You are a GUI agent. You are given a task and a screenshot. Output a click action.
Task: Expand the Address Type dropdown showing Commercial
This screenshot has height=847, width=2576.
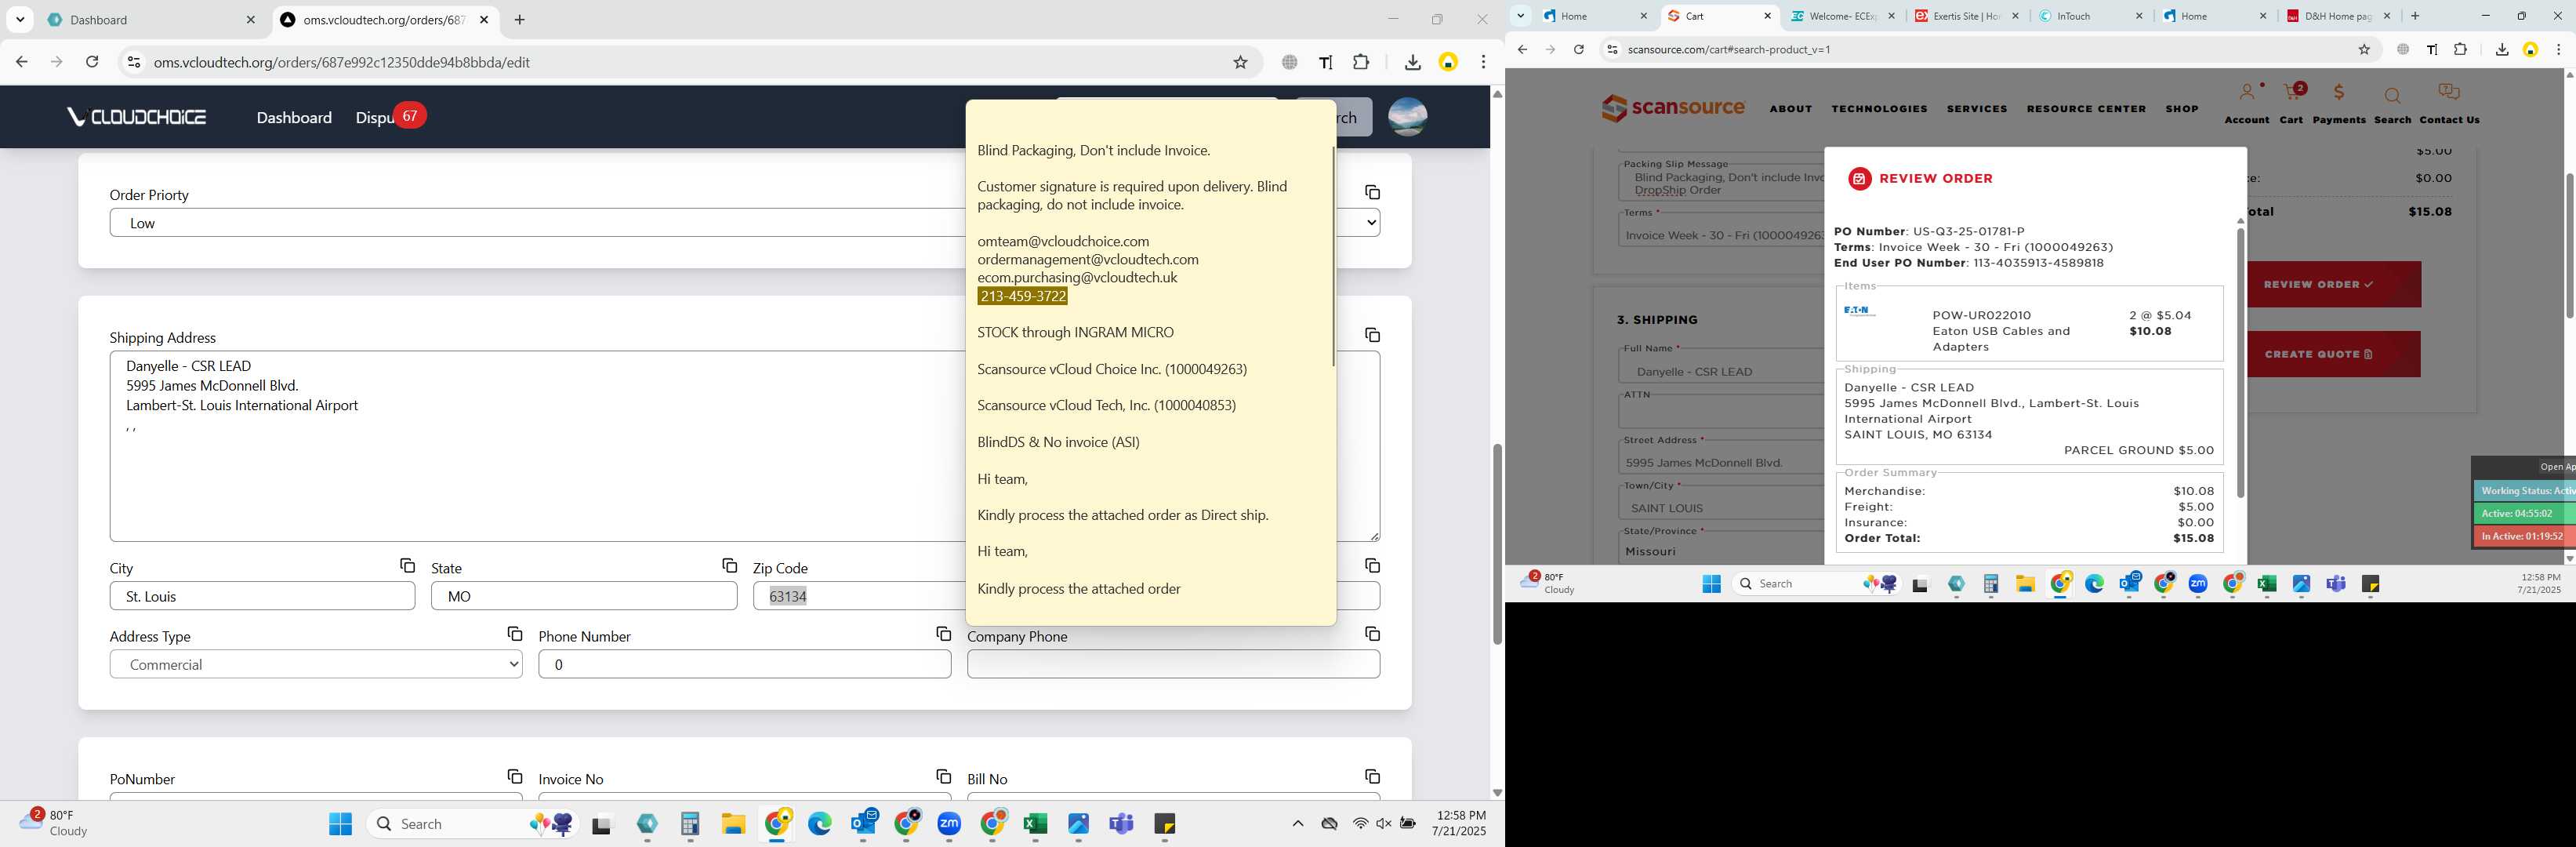[x=316, y=664]
